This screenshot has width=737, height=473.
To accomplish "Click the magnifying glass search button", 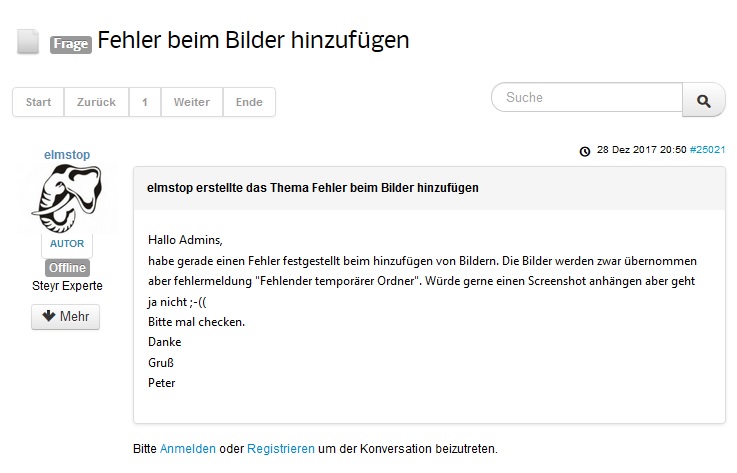I will point(704,100).
